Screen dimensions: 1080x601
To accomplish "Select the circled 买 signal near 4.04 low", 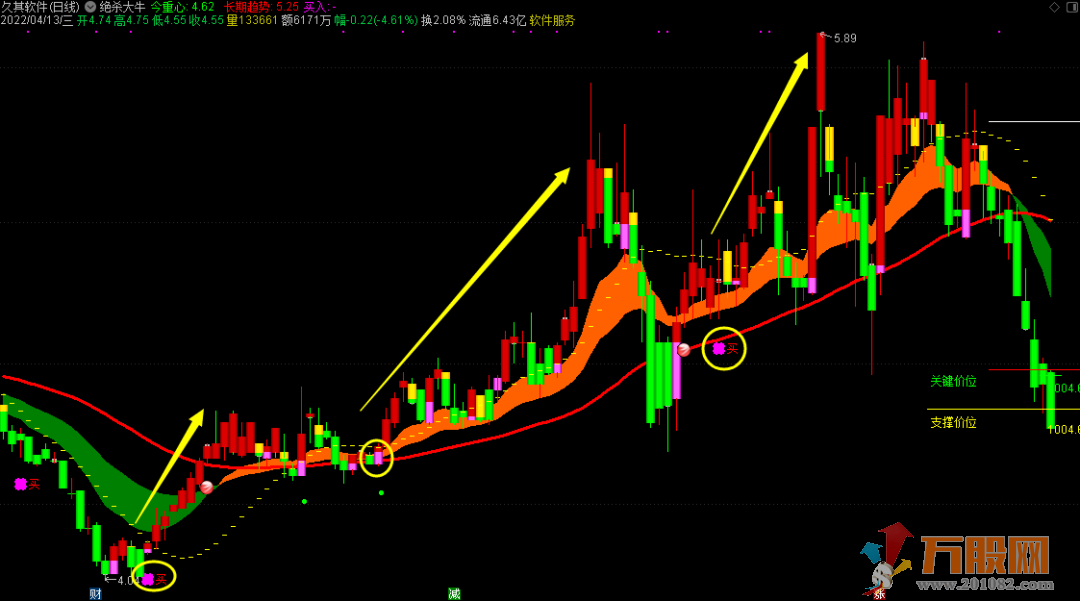I will (154, 577).
